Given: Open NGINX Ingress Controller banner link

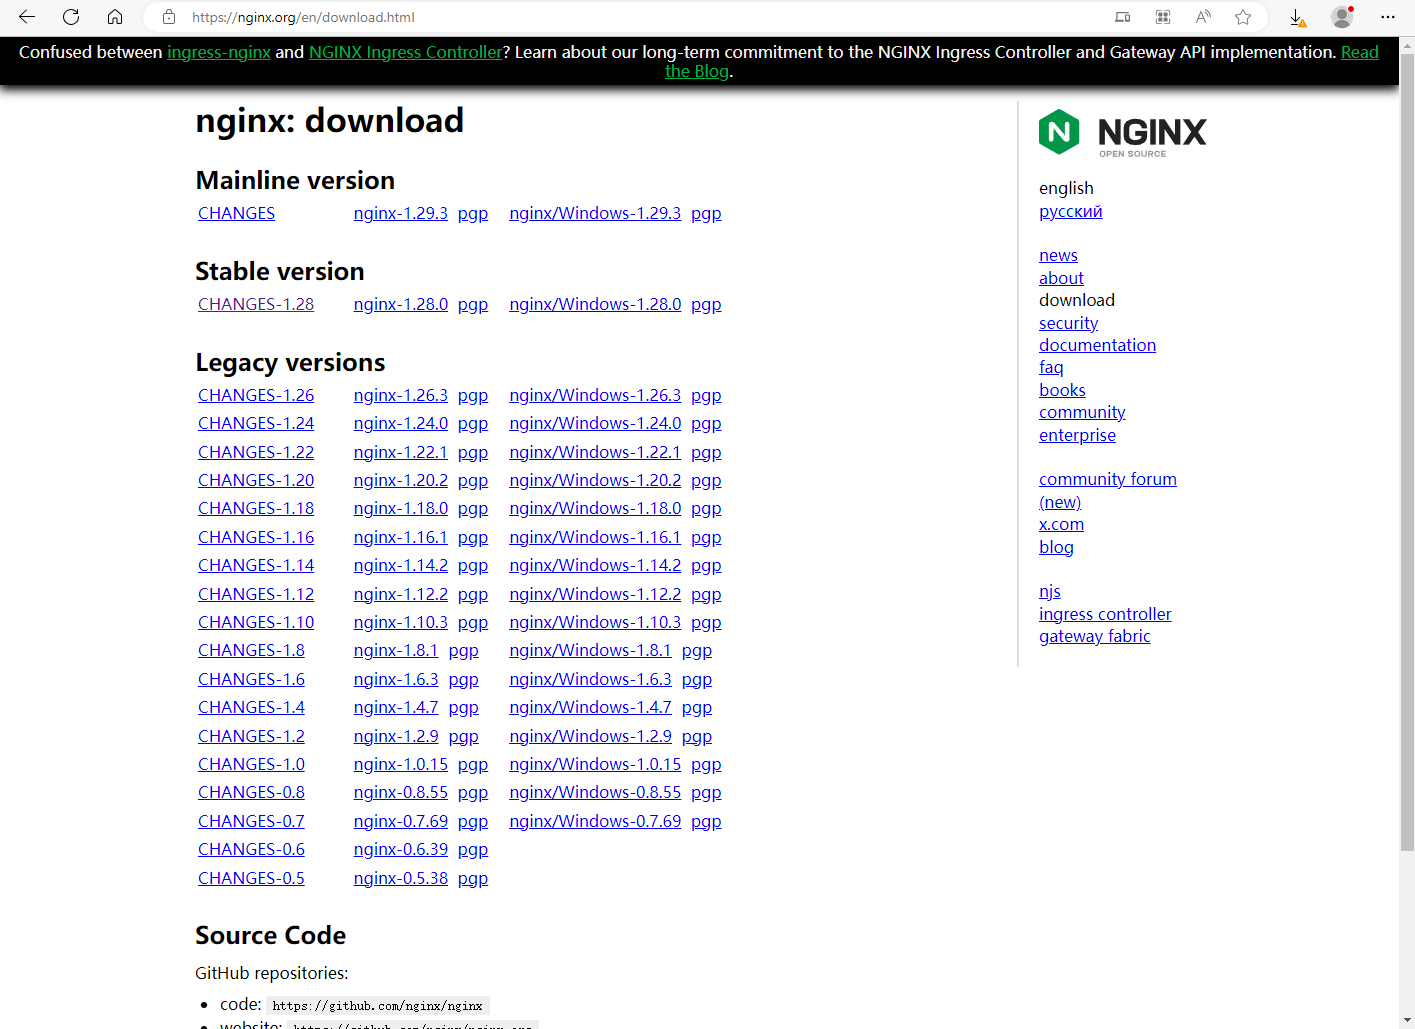Looking at the screenshot, I should click(405, 52).
